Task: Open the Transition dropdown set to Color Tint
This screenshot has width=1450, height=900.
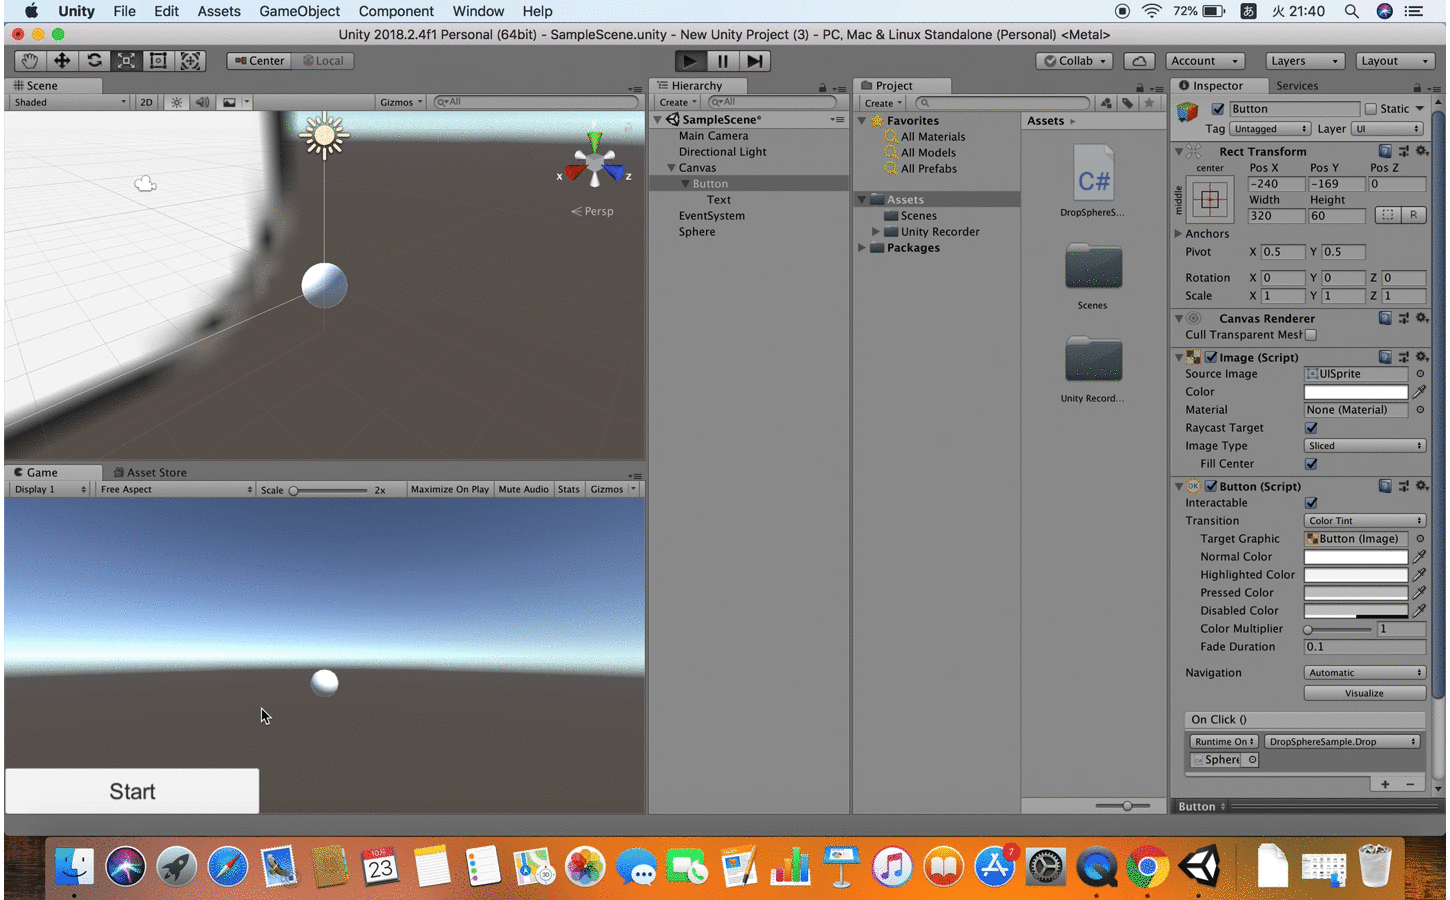Action: (x=1364, y=520)
